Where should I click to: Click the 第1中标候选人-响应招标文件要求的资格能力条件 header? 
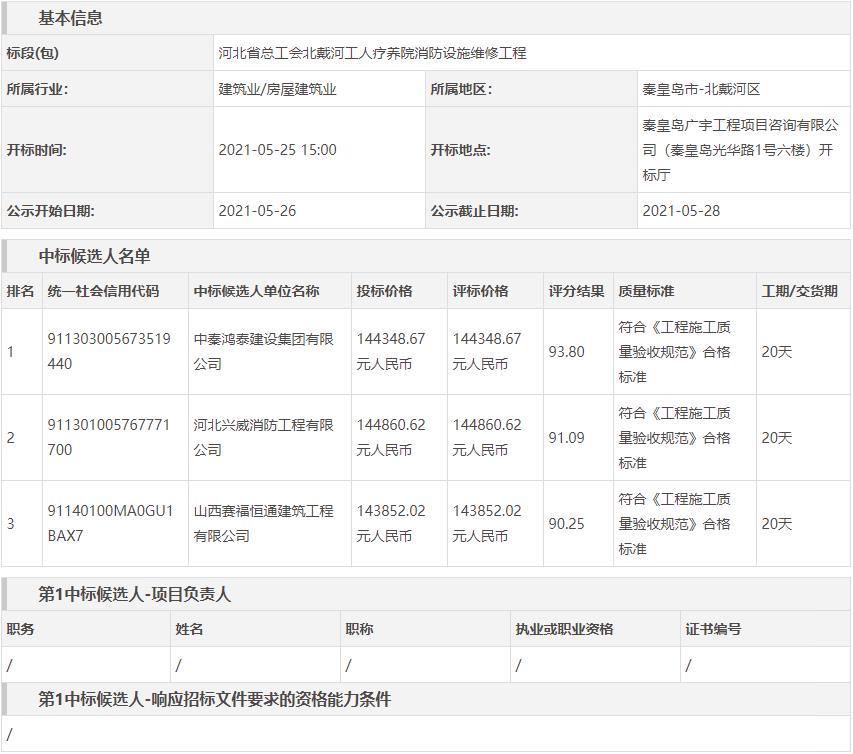(214, 700)
